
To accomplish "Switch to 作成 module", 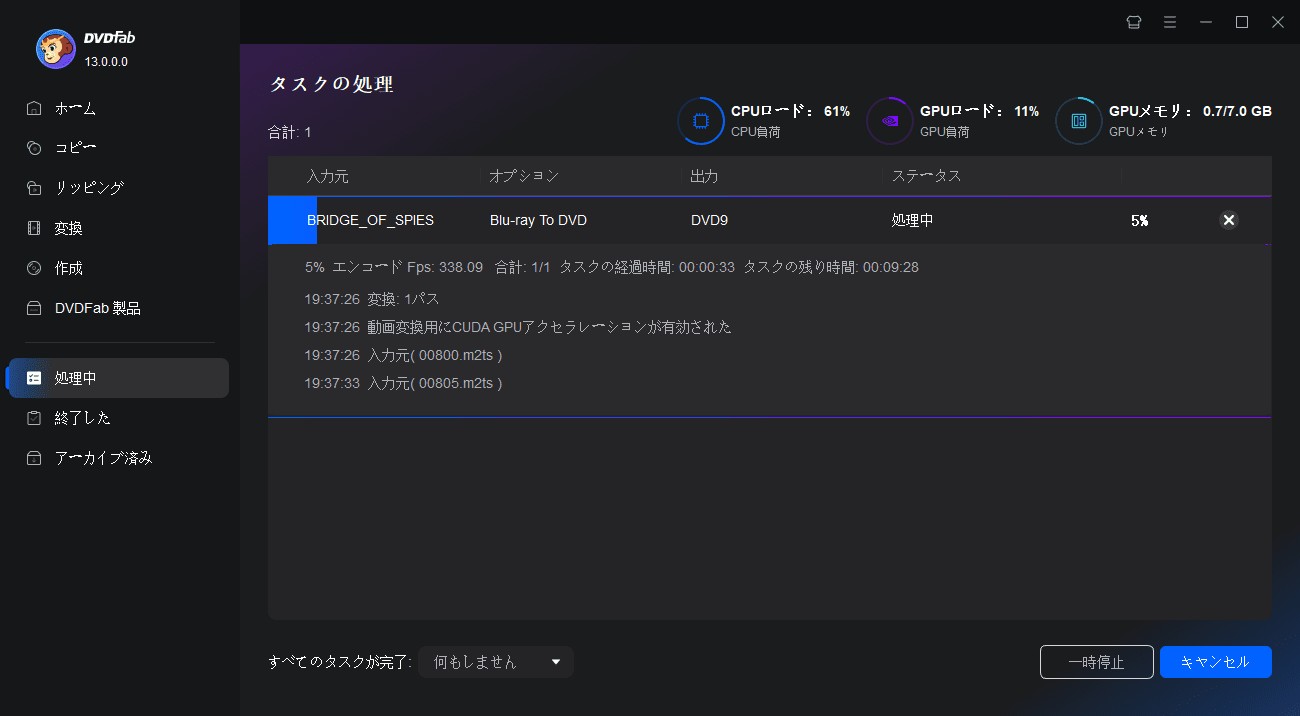I will coord(69,268).
